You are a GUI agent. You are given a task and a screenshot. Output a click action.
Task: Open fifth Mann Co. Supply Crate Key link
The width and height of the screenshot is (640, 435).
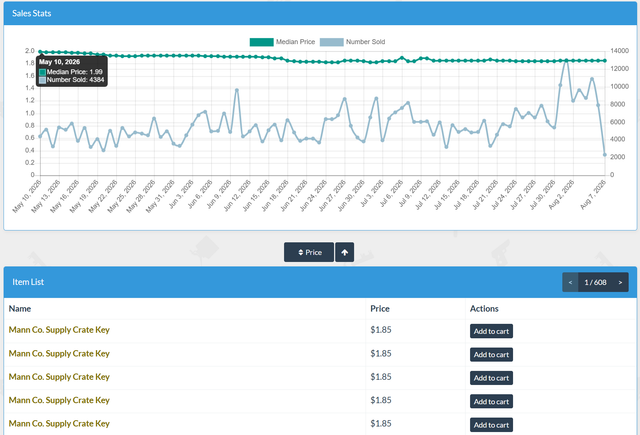[59, 424]
